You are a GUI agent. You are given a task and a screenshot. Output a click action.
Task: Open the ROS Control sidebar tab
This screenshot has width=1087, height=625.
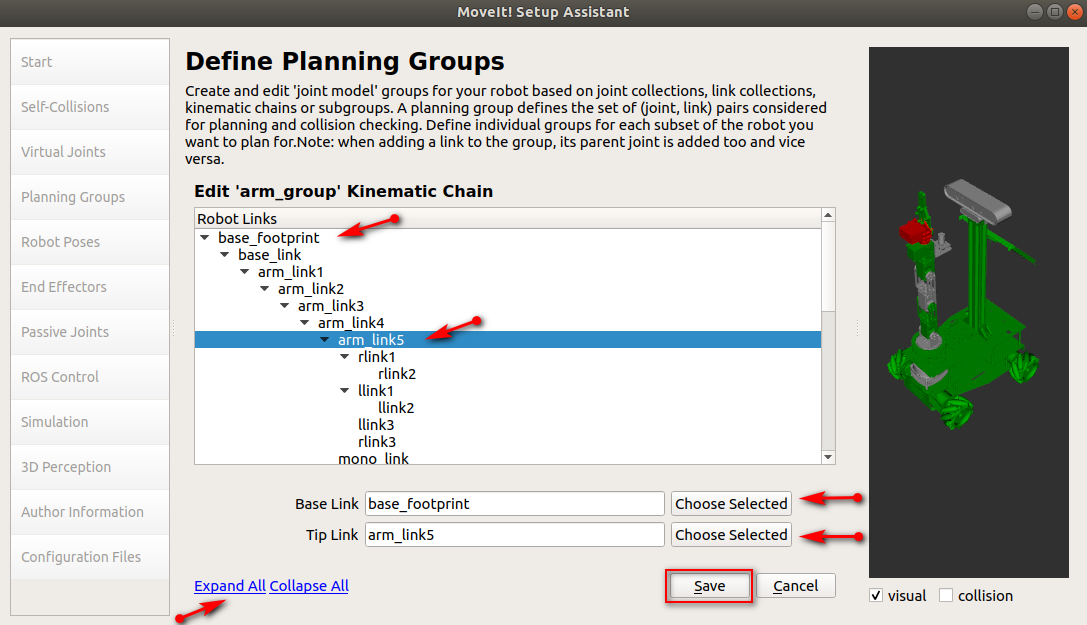pos(90,377)
